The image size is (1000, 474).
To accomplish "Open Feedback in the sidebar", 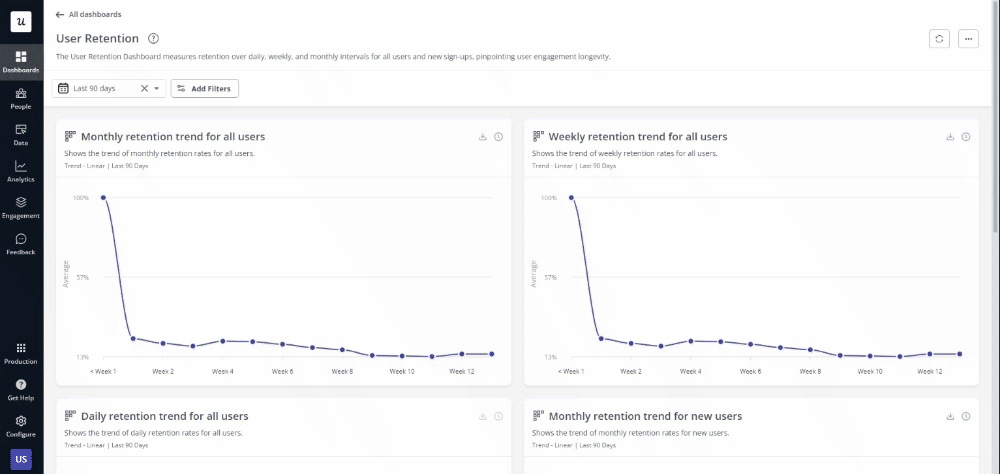I will coord(21,244).
